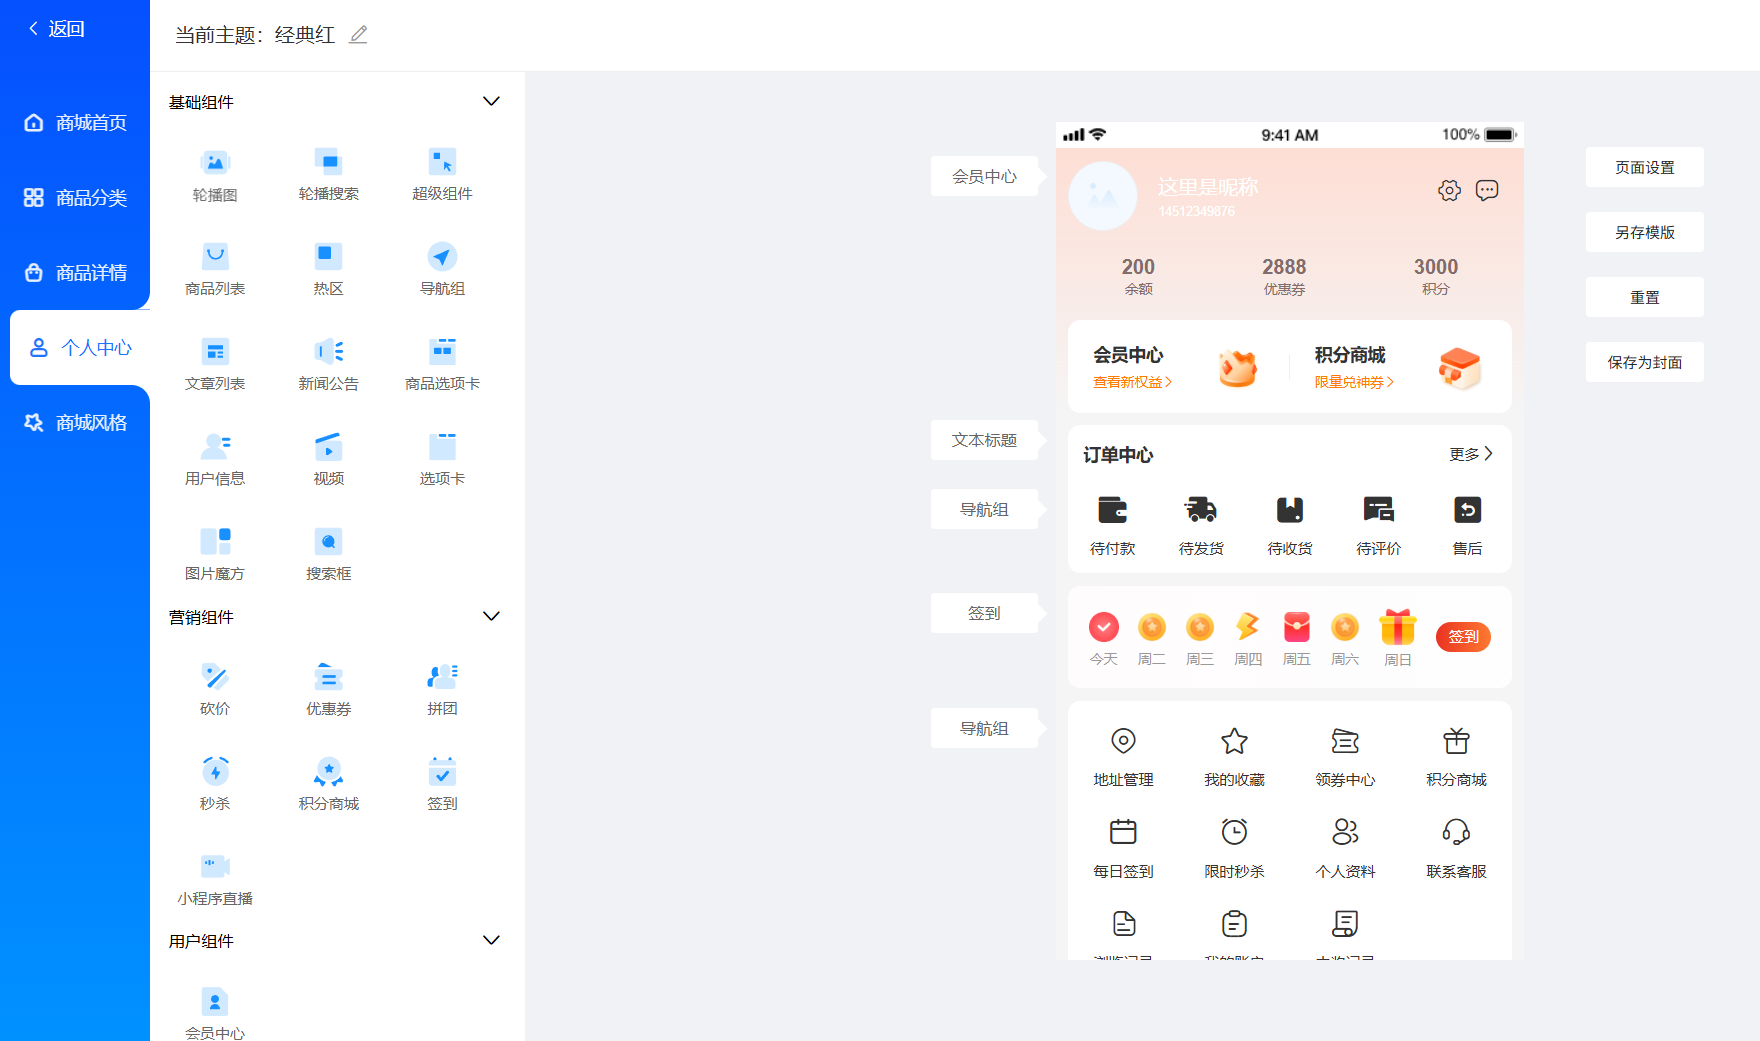Click the 联系客服 headset icon

coord(1456,832)
